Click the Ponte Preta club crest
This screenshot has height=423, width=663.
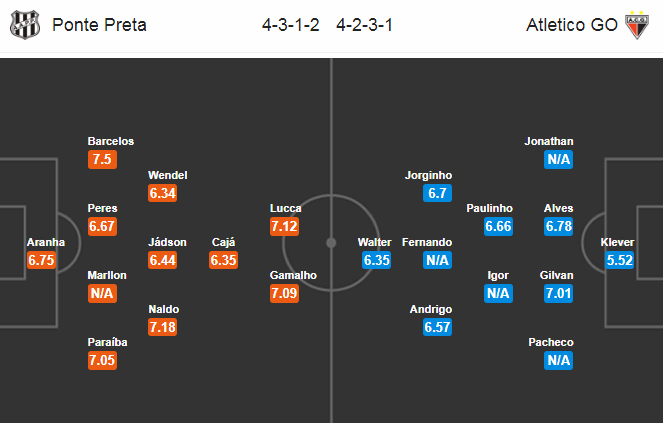[x=25, y=25]
